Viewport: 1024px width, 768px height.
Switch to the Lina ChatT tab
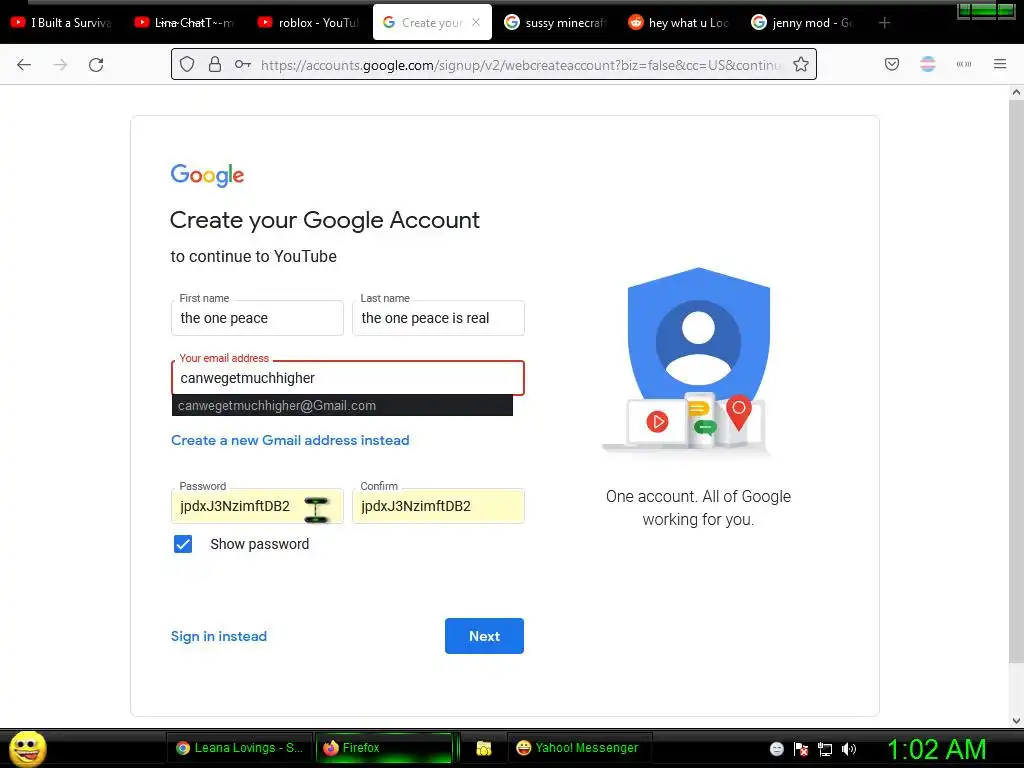[185, 23]
